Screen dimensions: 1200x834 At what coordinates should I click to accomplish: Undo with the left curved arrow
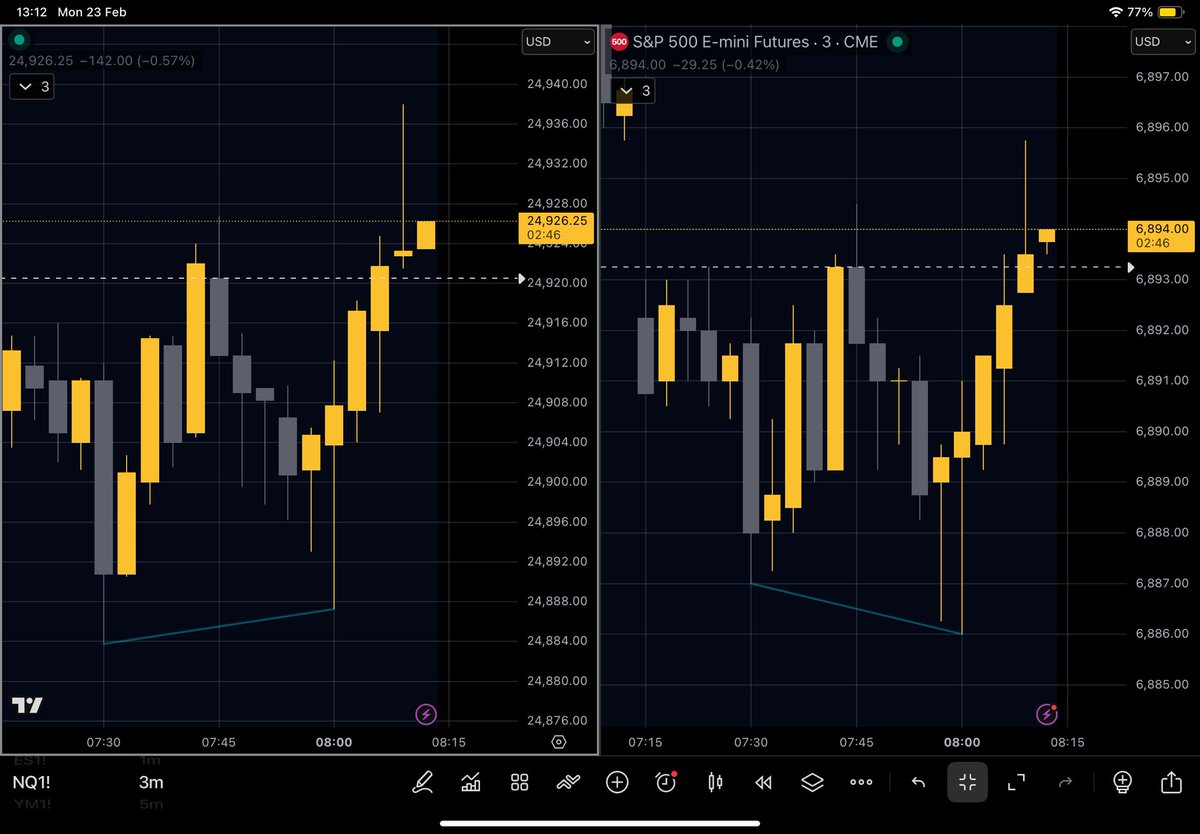(x=918, y=782)
